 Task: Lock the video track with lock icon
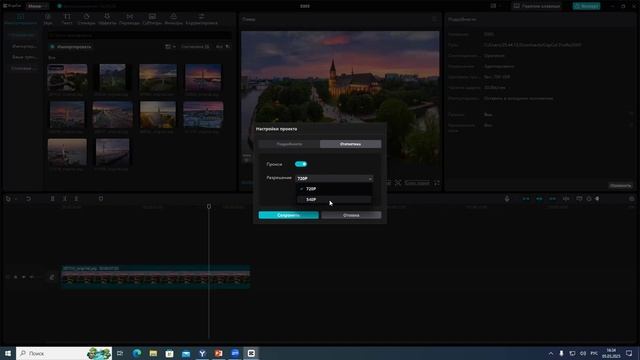pyautogui.click(x=16, y=277)
